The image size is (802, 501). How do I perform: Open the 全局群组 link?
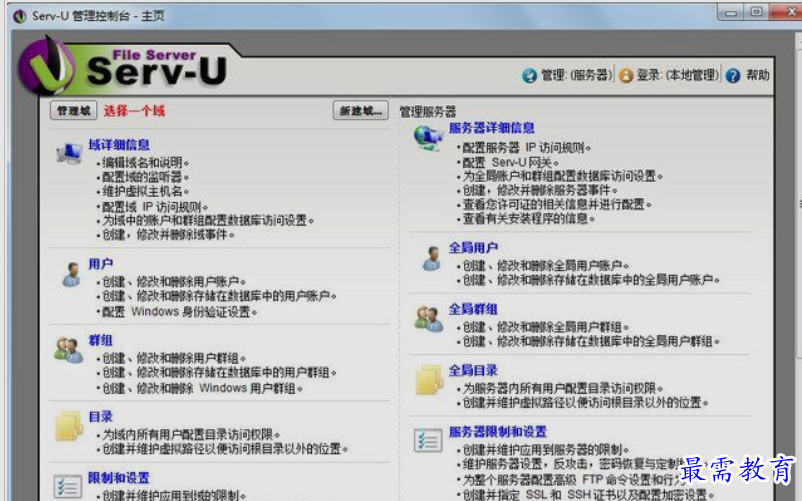click(473, 309)
